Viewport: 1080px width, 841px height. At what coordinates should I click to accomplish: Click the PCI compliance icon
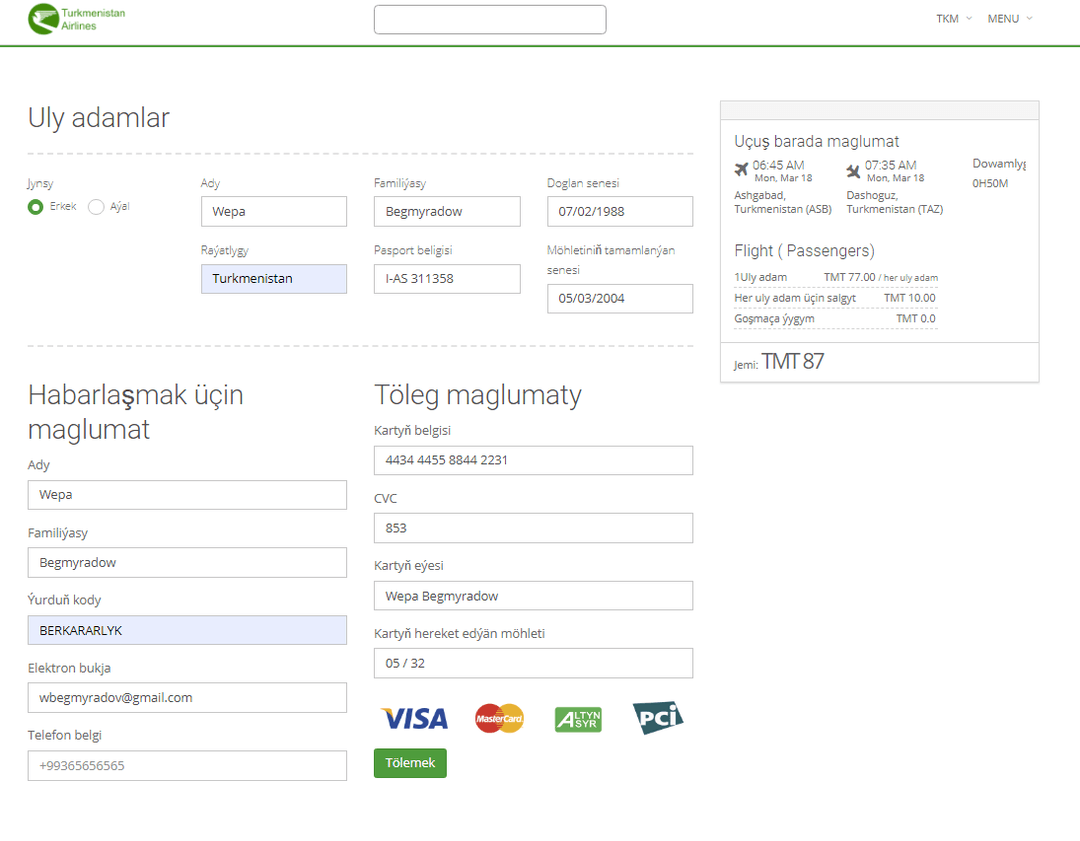click(x=657, y=718)
